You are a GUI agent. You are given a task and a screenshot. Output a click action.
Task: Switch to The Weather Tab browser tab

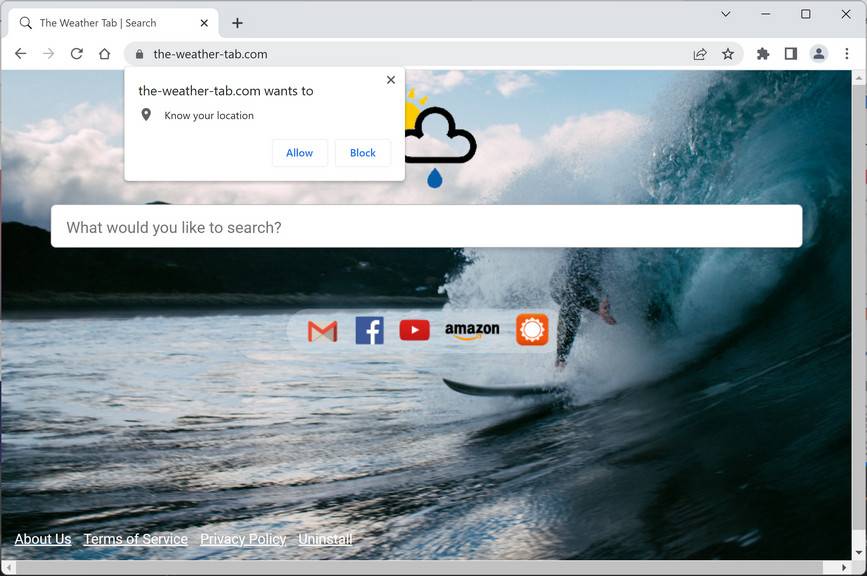point(110,22)
